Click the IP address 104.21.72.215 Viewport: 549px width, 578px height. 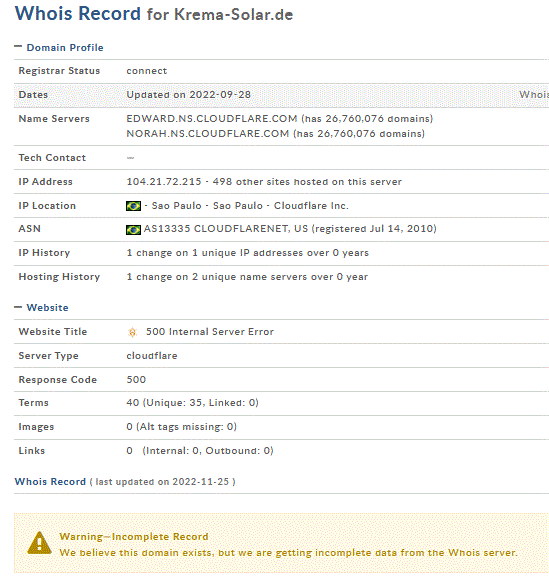coord(164,182)
